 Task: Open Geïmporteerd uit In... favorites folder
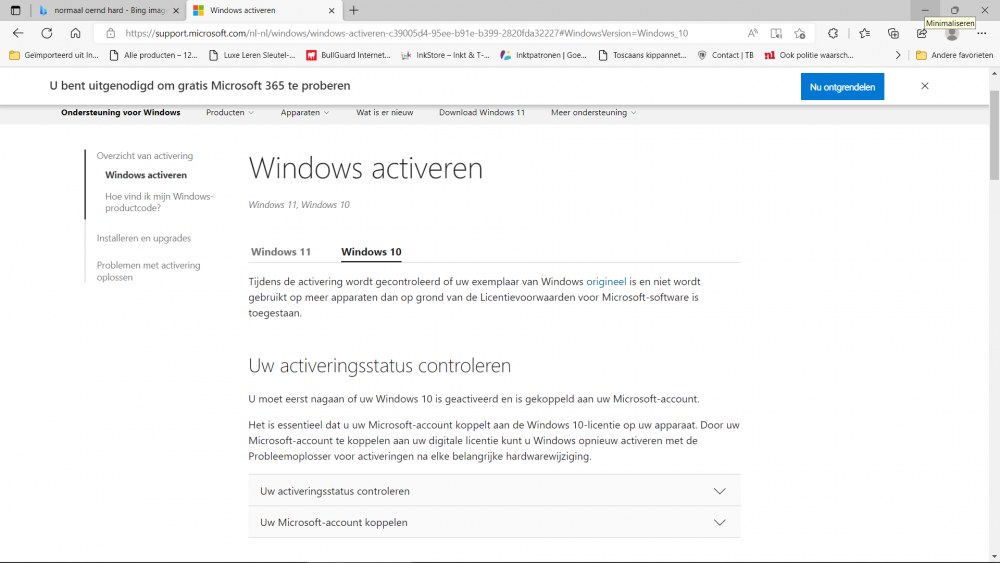(54, 55)
